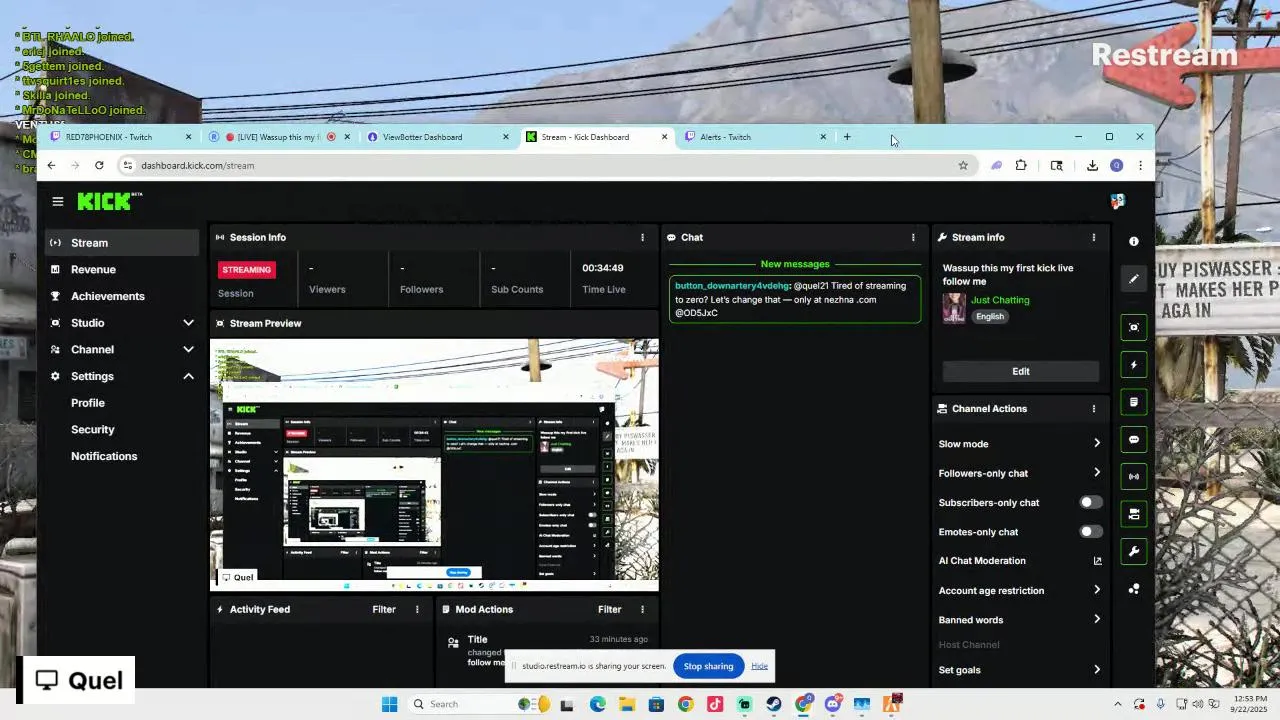
Task: Open Account age restriction options
Action: pyautogui.click(x=1019, y=590)
